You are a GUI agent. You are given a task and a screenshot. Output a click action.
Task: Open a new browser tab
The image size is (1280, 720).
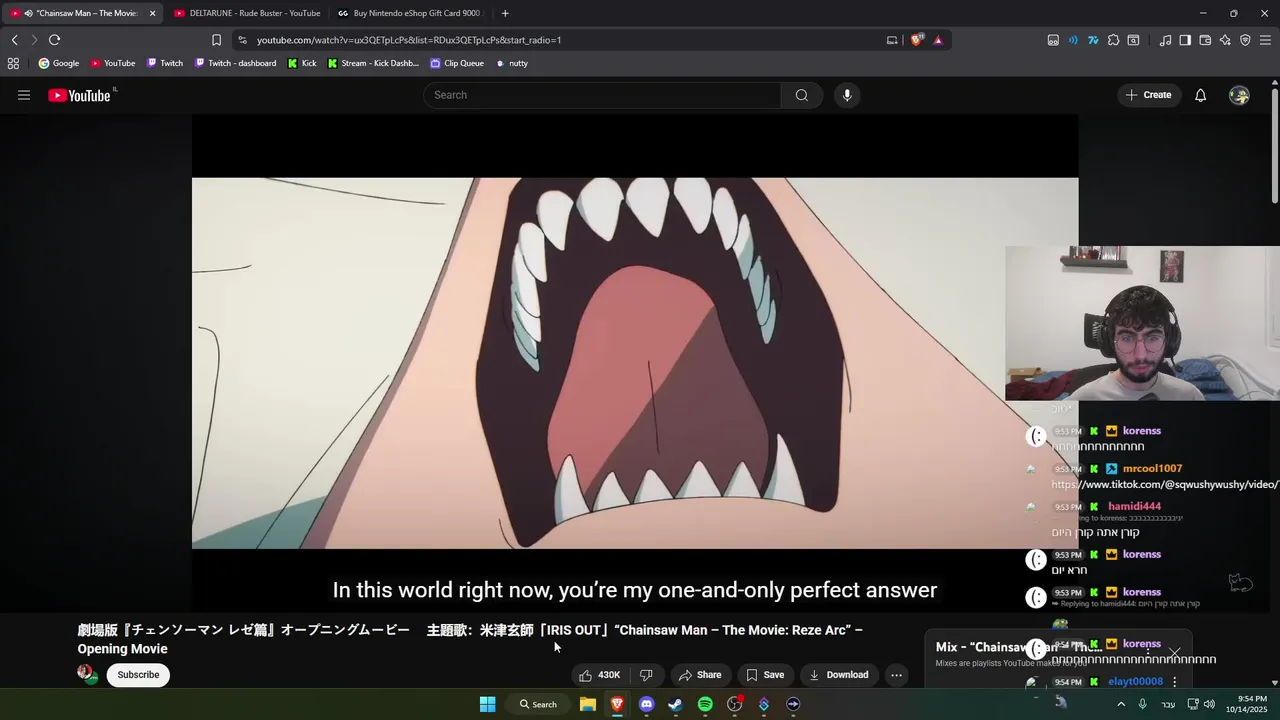(505, 13)
